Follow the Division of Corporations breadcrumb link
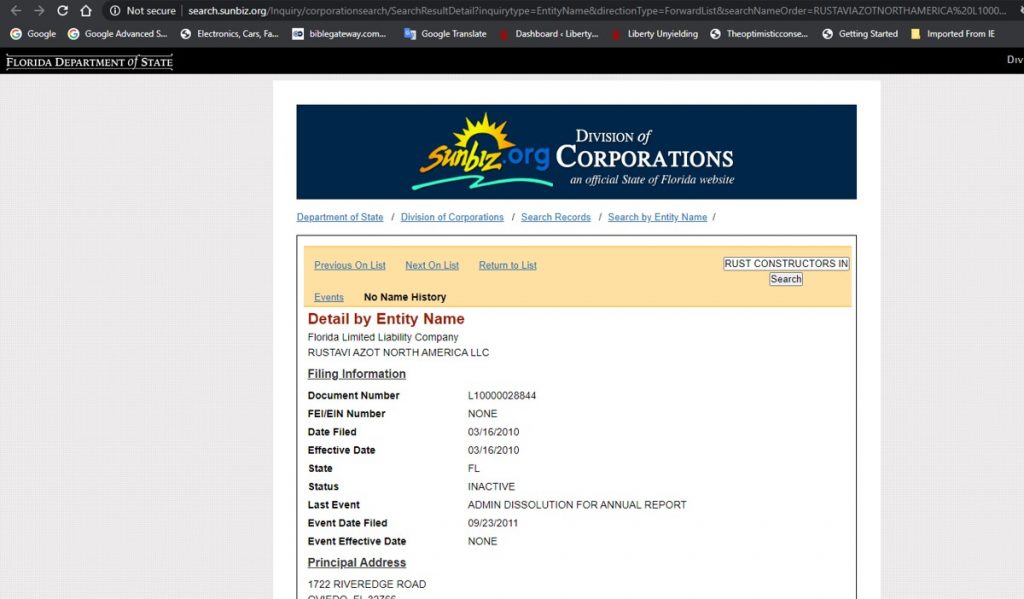 [x=452, y=217]
